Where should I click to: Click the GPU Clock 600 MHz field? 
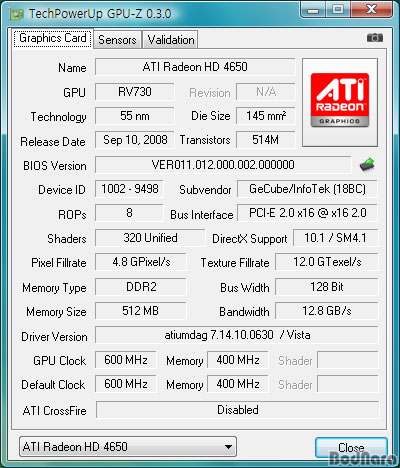[126, 360]
